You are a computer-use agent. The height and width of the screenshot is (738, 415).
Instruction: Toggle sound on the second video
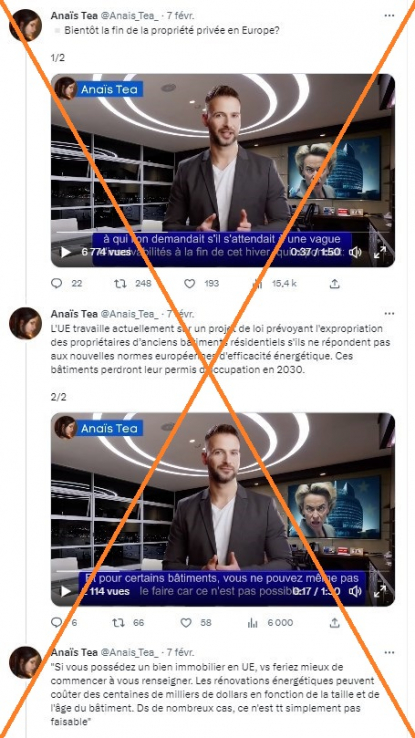356,591
